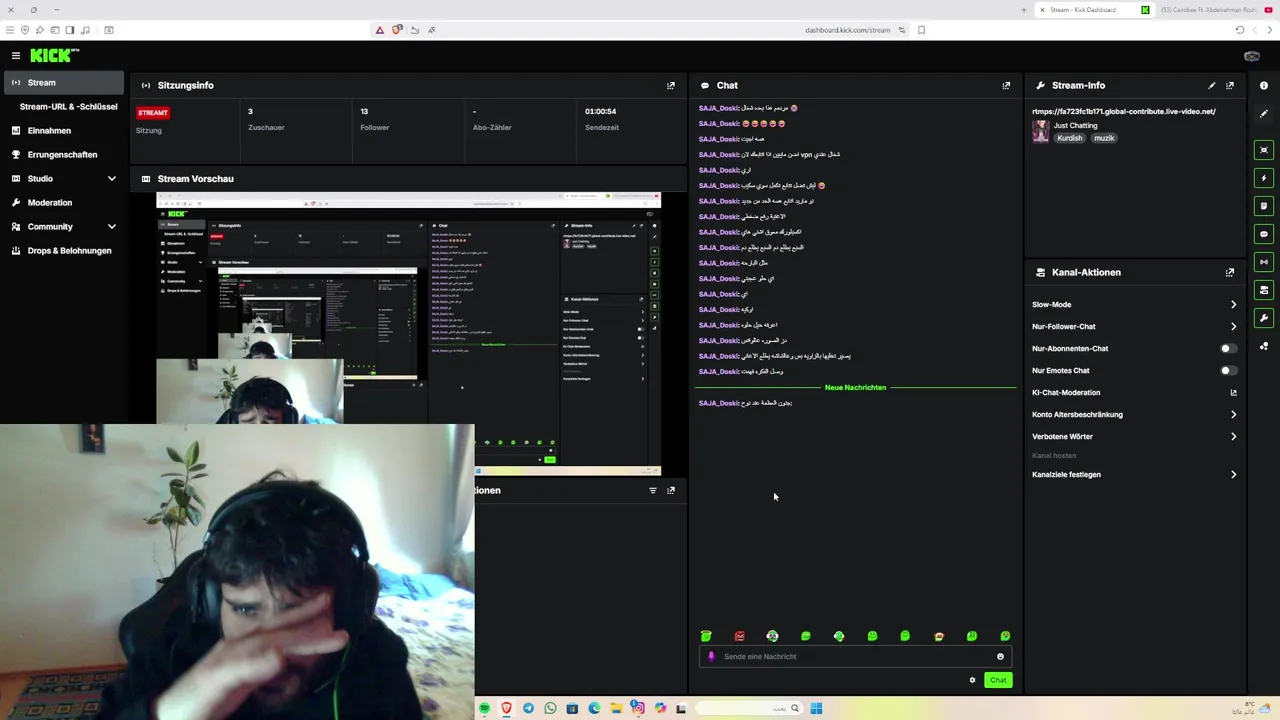Click the browser bookmark icon
The image size is (1280, 720).
pos(922,30)
